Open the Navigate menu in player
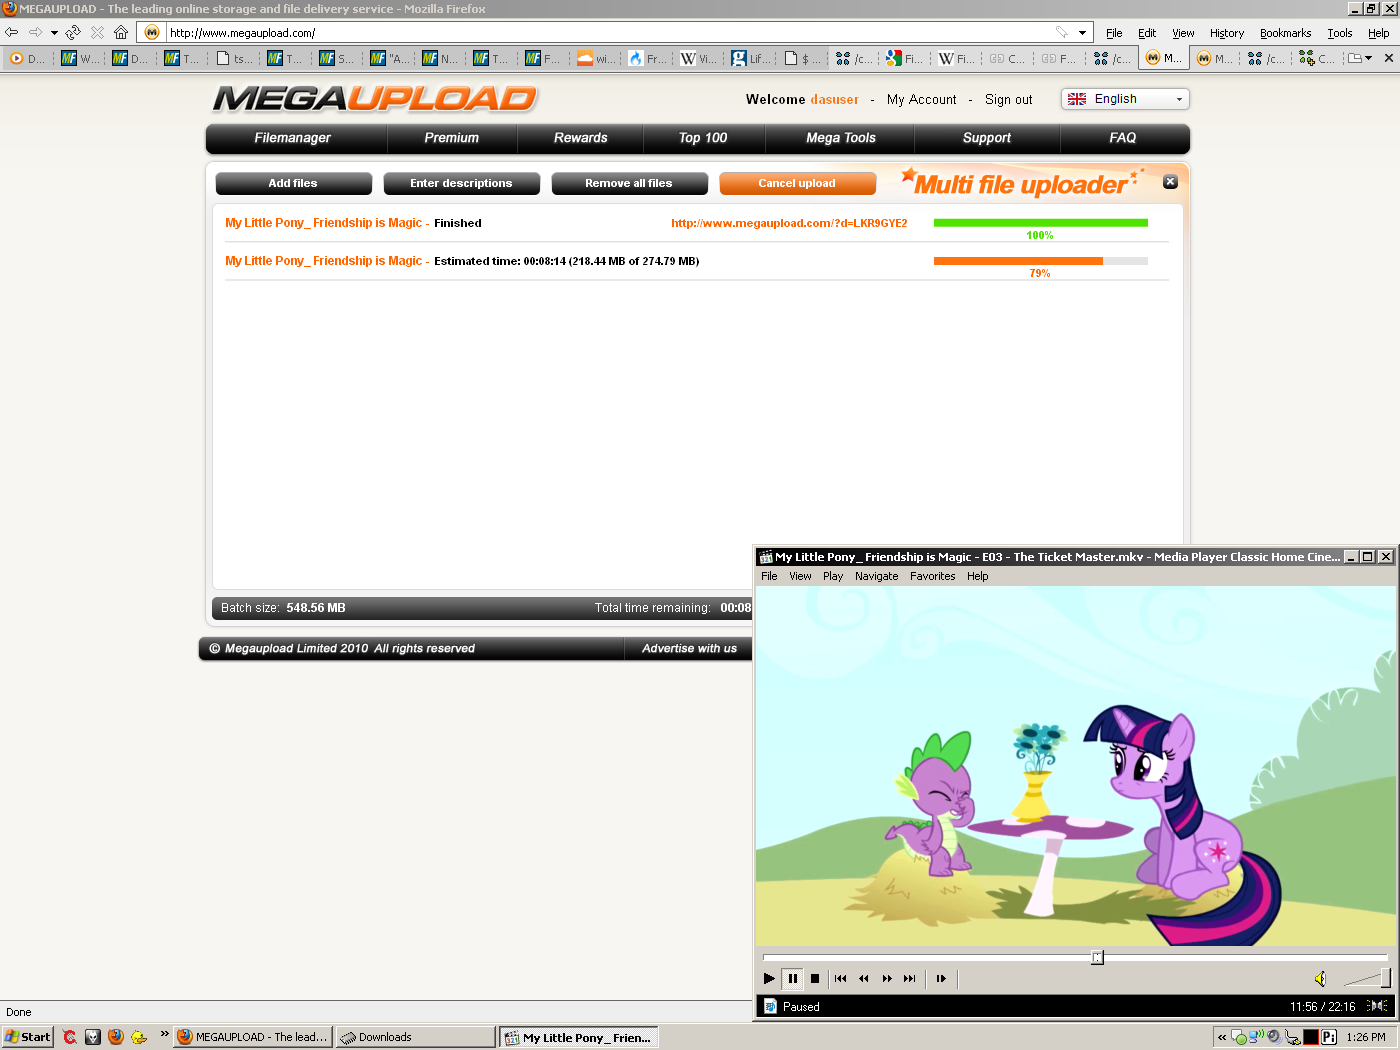1400x1050 pixels. point(876,576)
